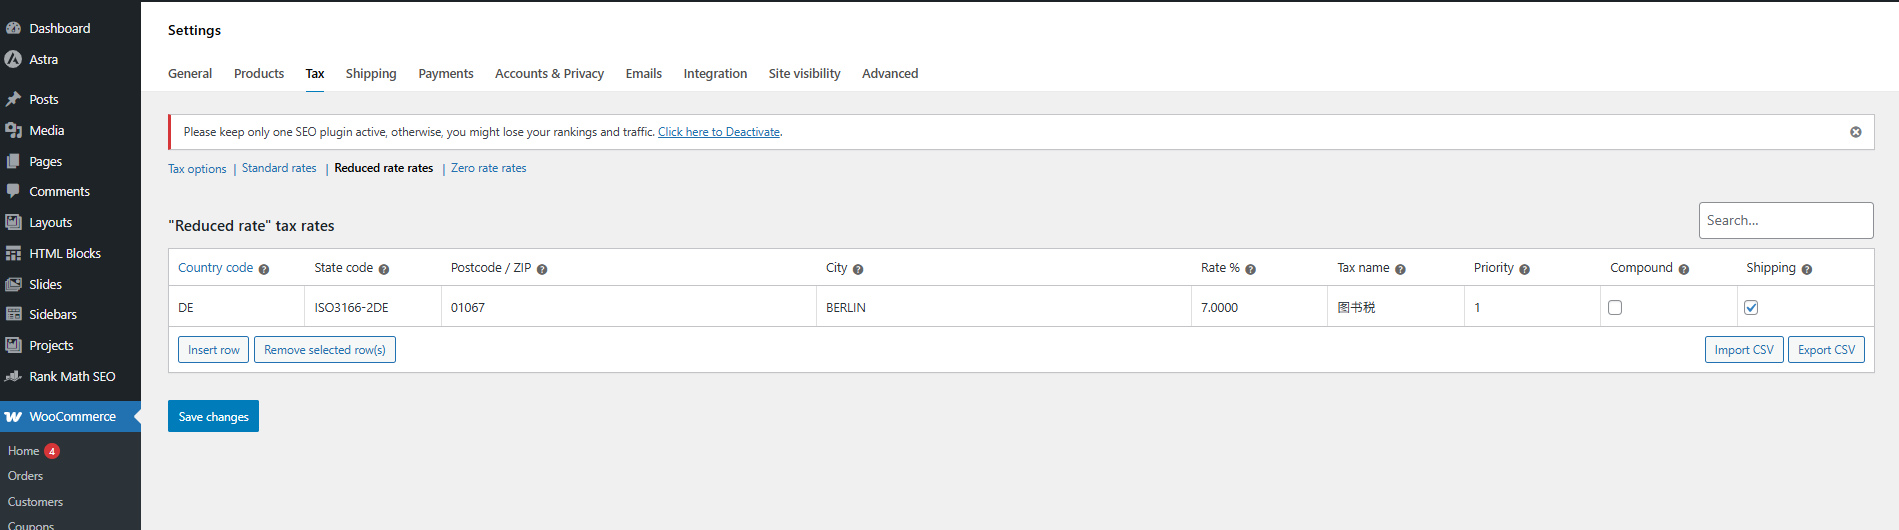
Task: Click the Layouts icon in sidebar
Action: 13,222
